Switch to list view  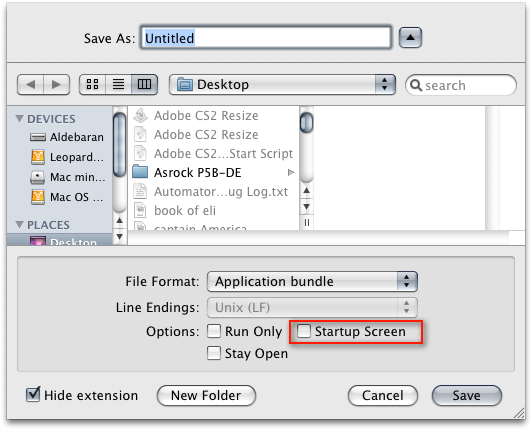[118, 84]
